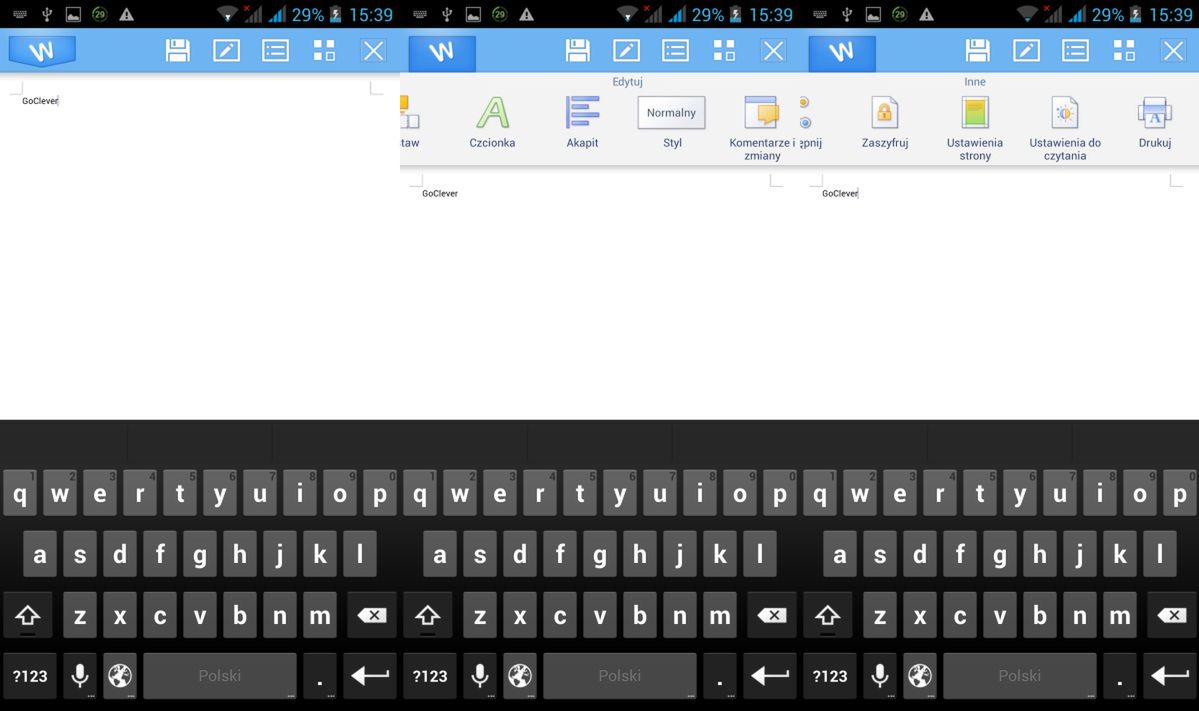Toggle Shift key on keyboard below ribbonless screen
This screenshot has height=711, width=1199.
[28, 615]
